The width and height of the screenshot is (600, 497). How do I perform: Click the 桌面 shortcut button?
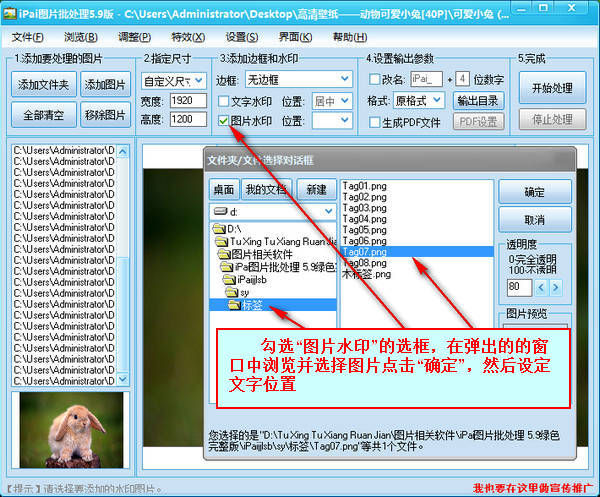[x=224, y=189]
